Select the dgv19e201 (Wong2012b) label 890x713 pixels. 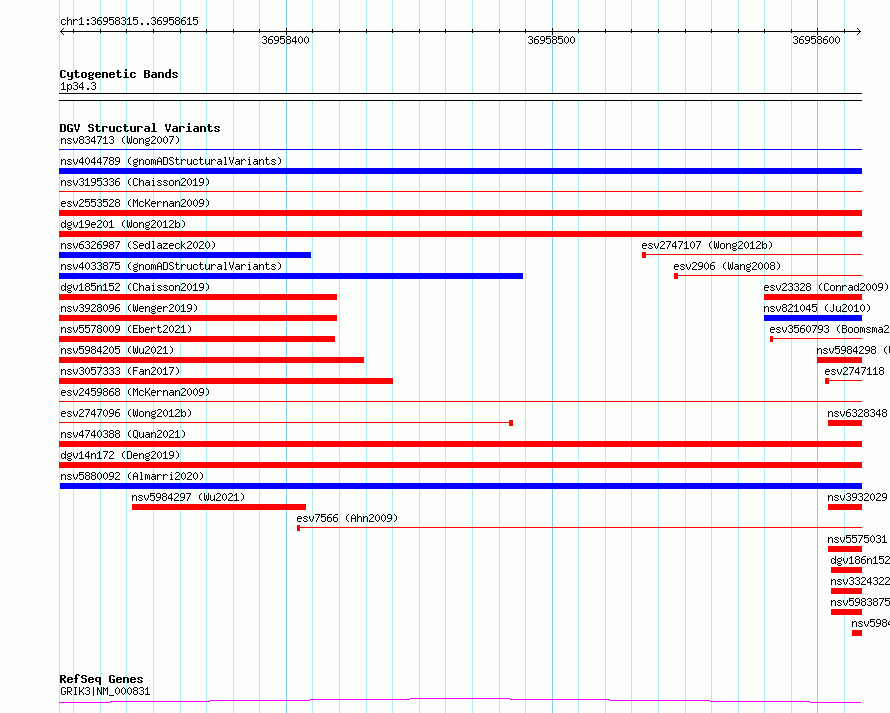pyautogui.click(x=123, y=224)
